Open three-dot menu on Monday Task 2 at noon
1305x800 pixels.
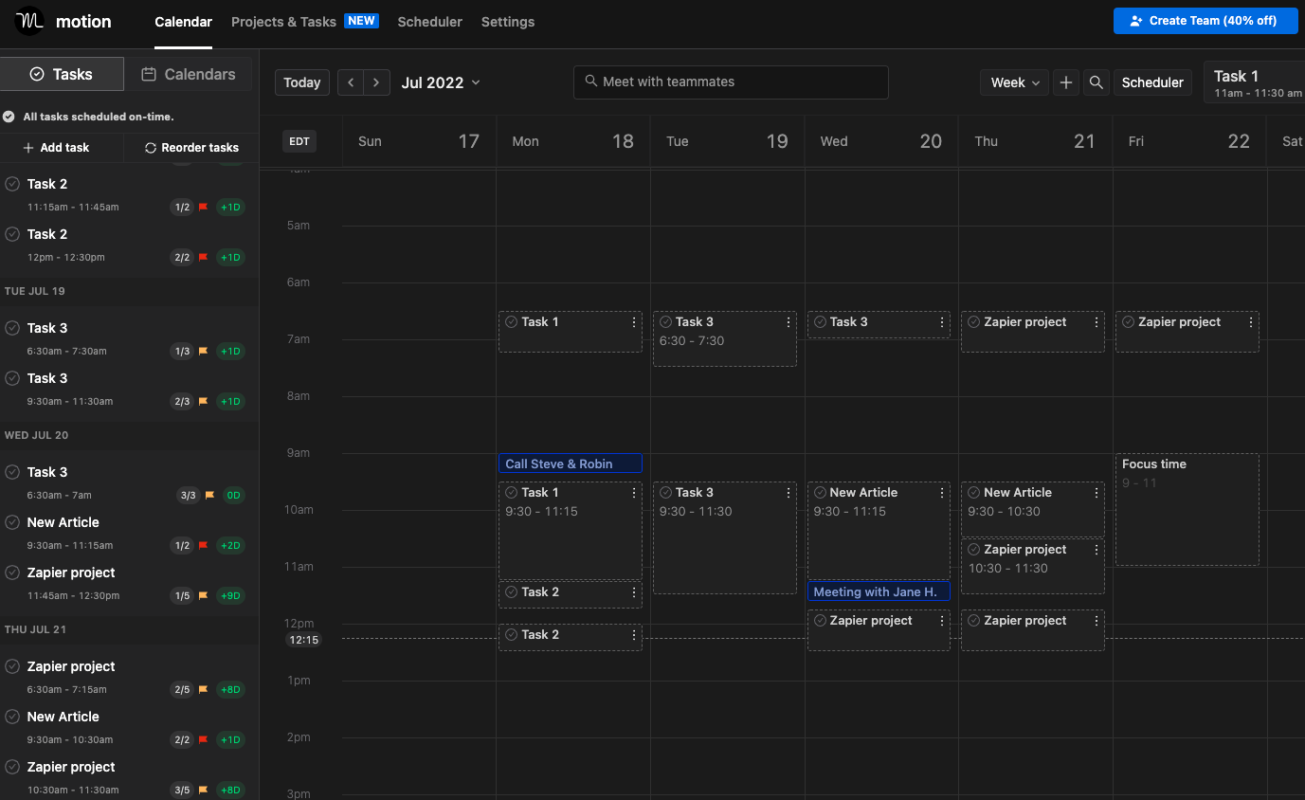tap(633, 635)
